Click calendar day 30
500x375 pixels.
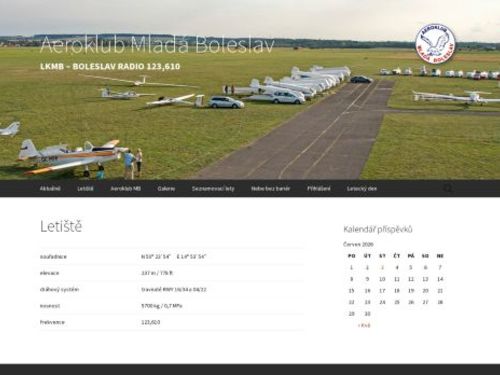pyautogui.click(x=367, y=314)
